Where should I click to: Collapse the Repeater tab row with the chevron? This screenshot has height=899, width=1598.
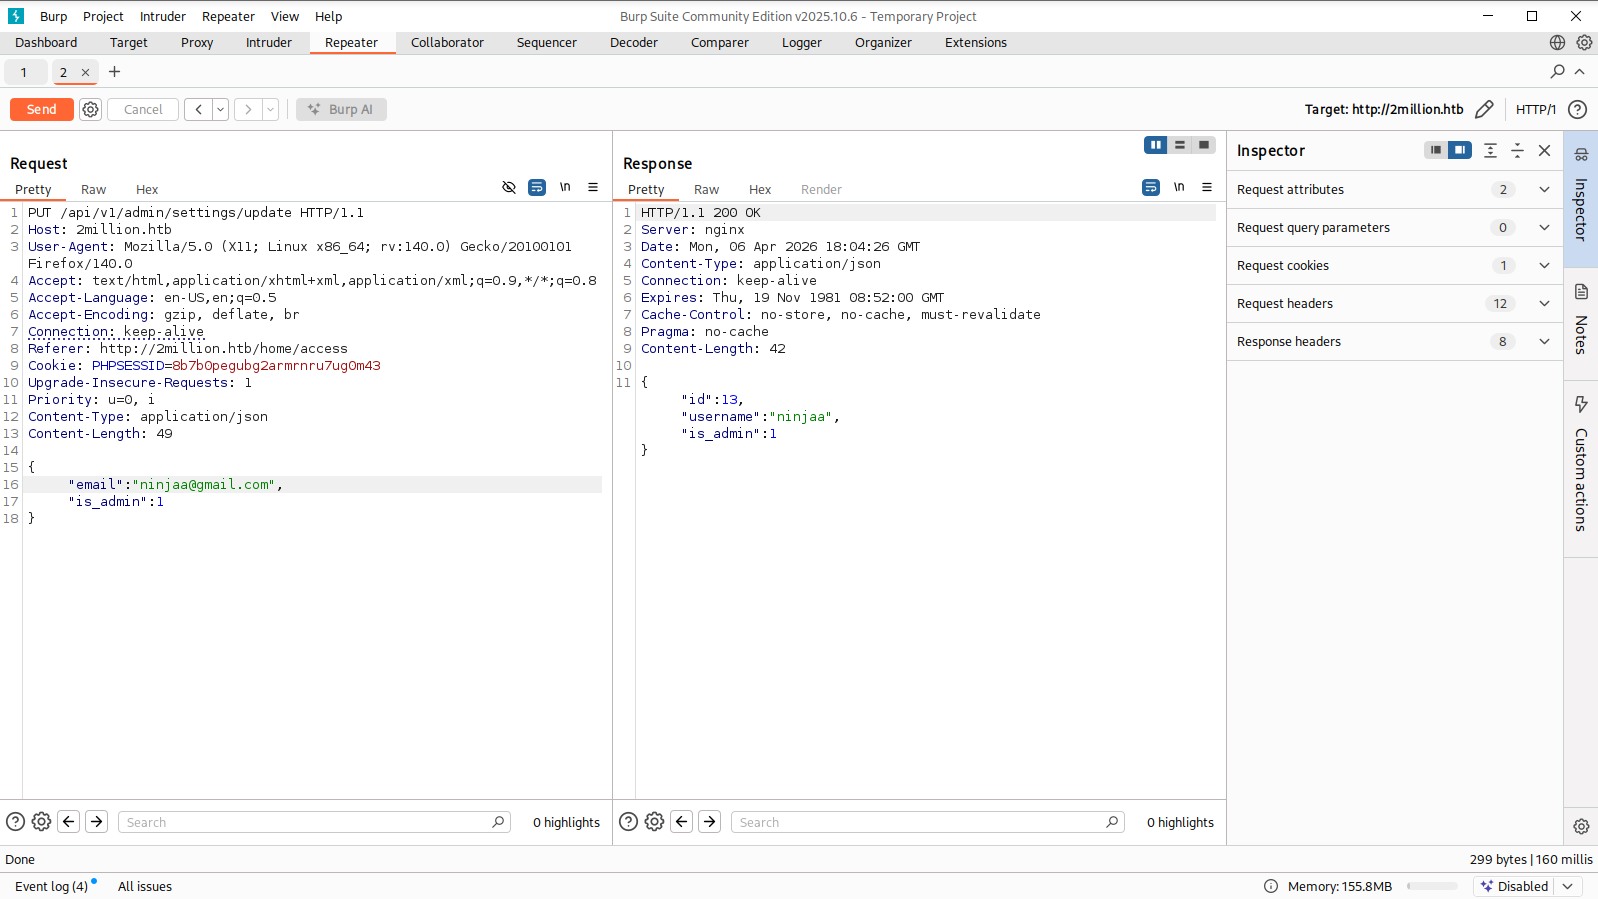click(1580, 71)
